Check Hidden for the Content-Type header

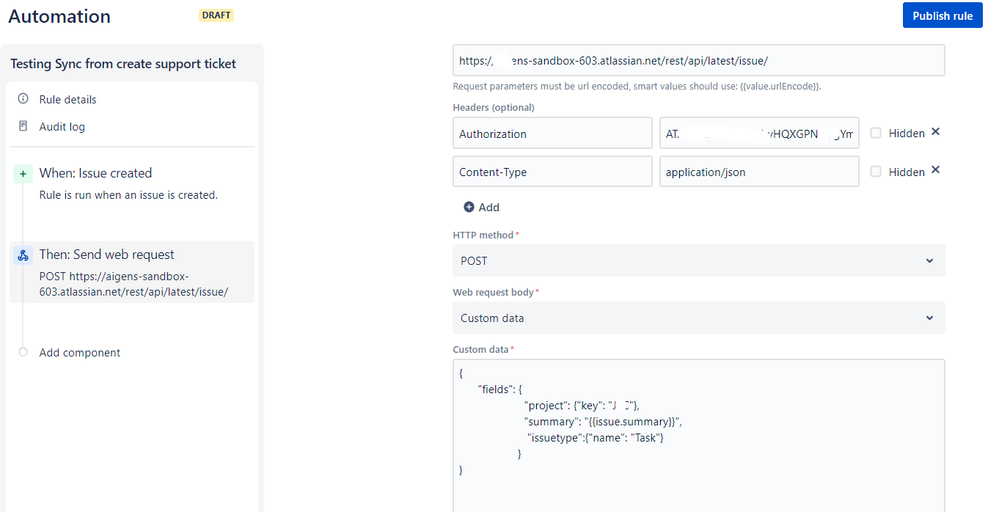pos(876,172)
